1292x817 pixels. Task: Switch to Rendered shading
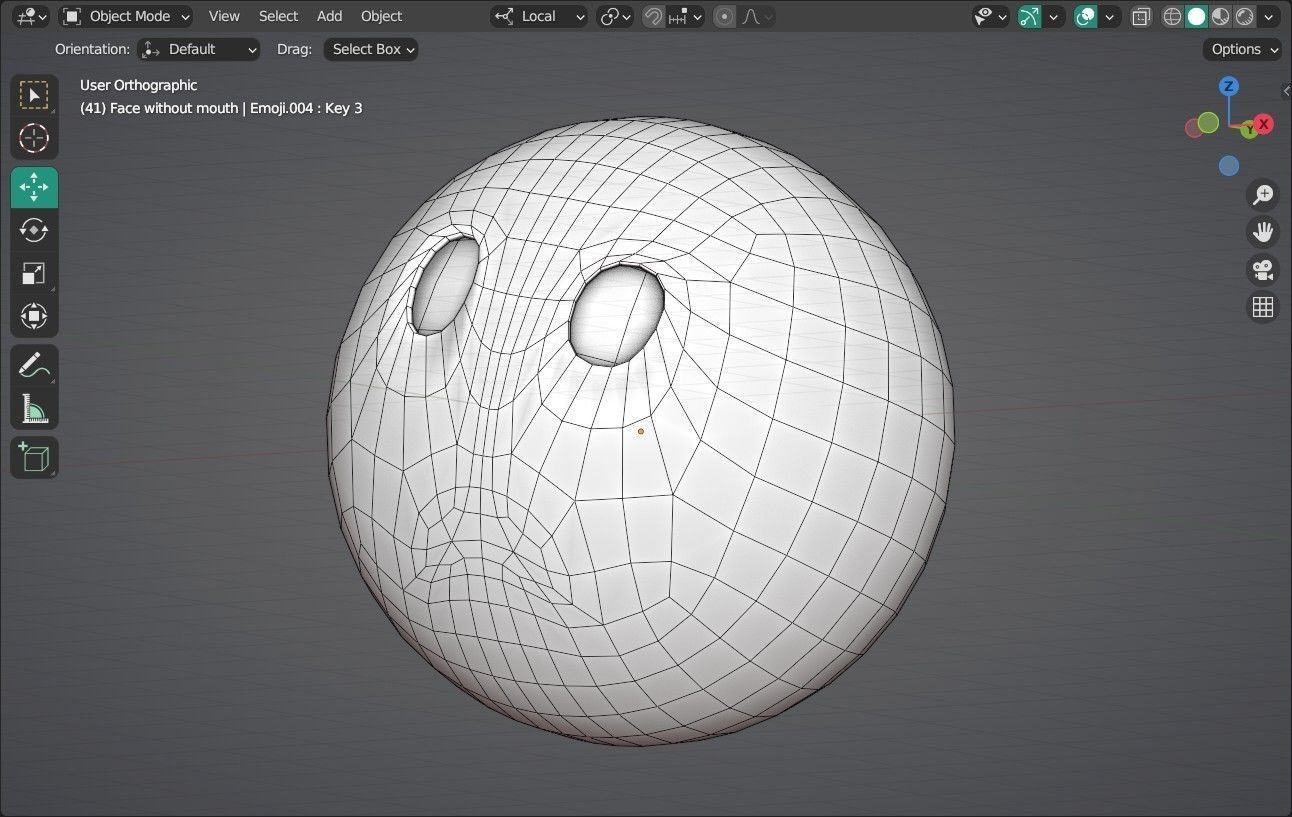pyautogui.click(x=1245, y=16)
